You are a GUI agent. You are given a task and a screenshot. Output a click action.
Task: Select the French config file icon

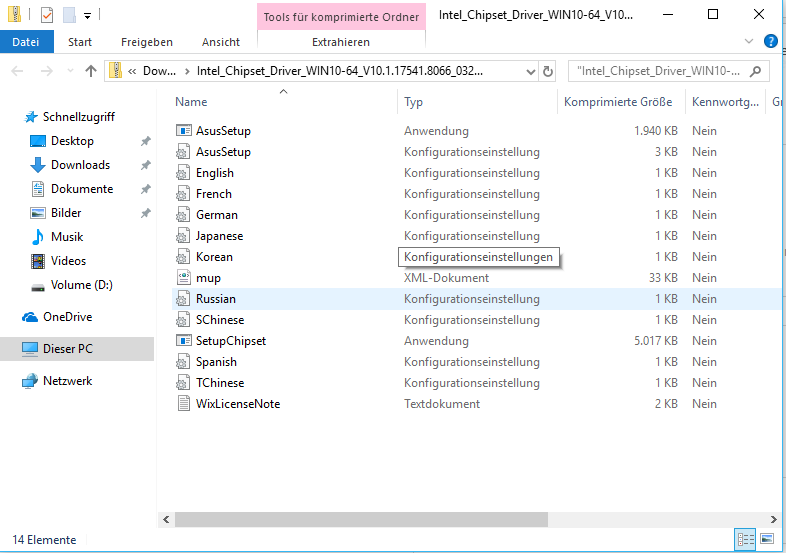183,194
